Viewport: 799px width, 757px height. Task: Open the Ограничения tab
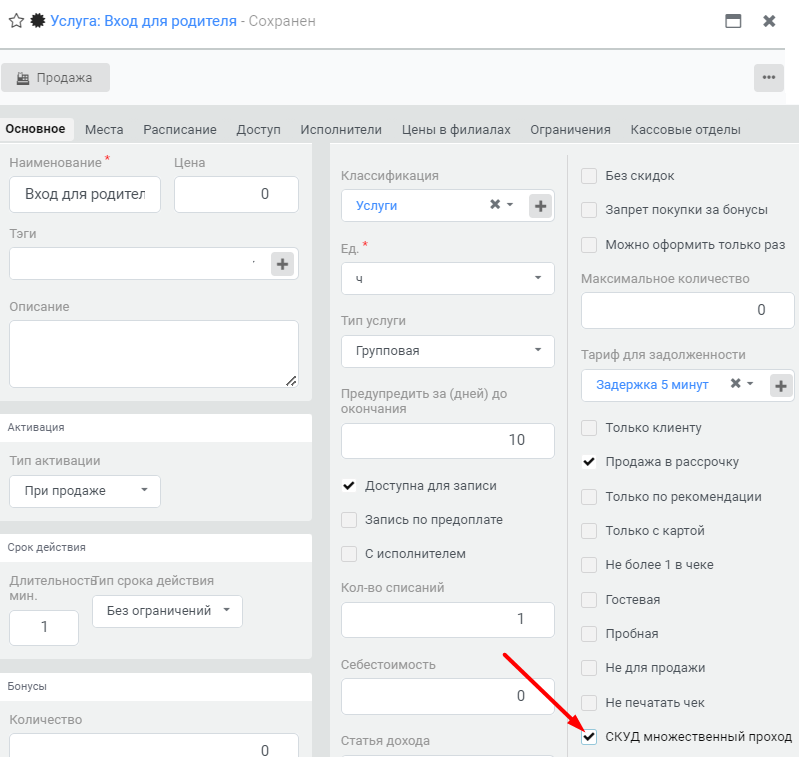(x=570, y=129)
